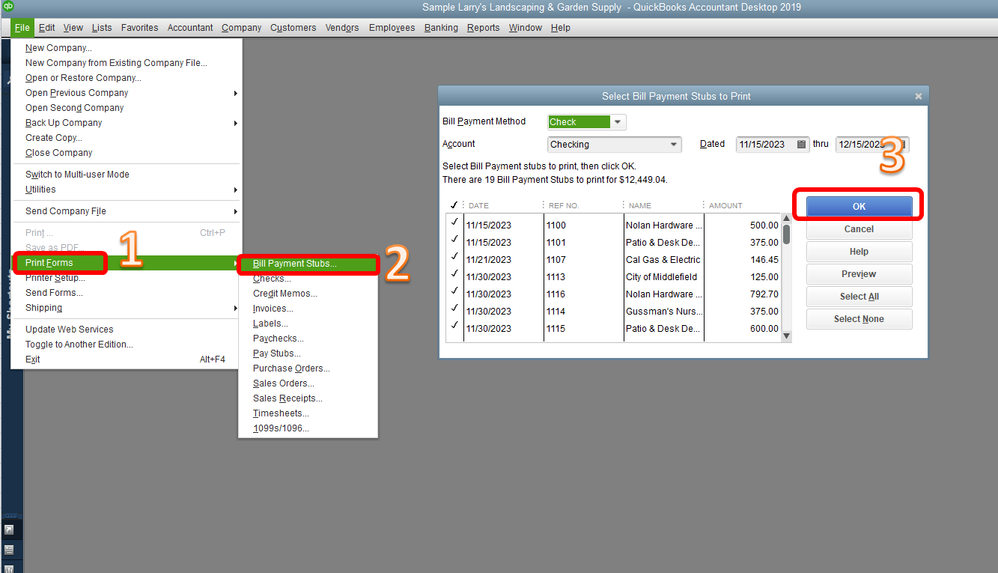This screenshot has width=998, height=573.
Task: Click the scroll up arrow of stubs list
Action: point(786,218)
